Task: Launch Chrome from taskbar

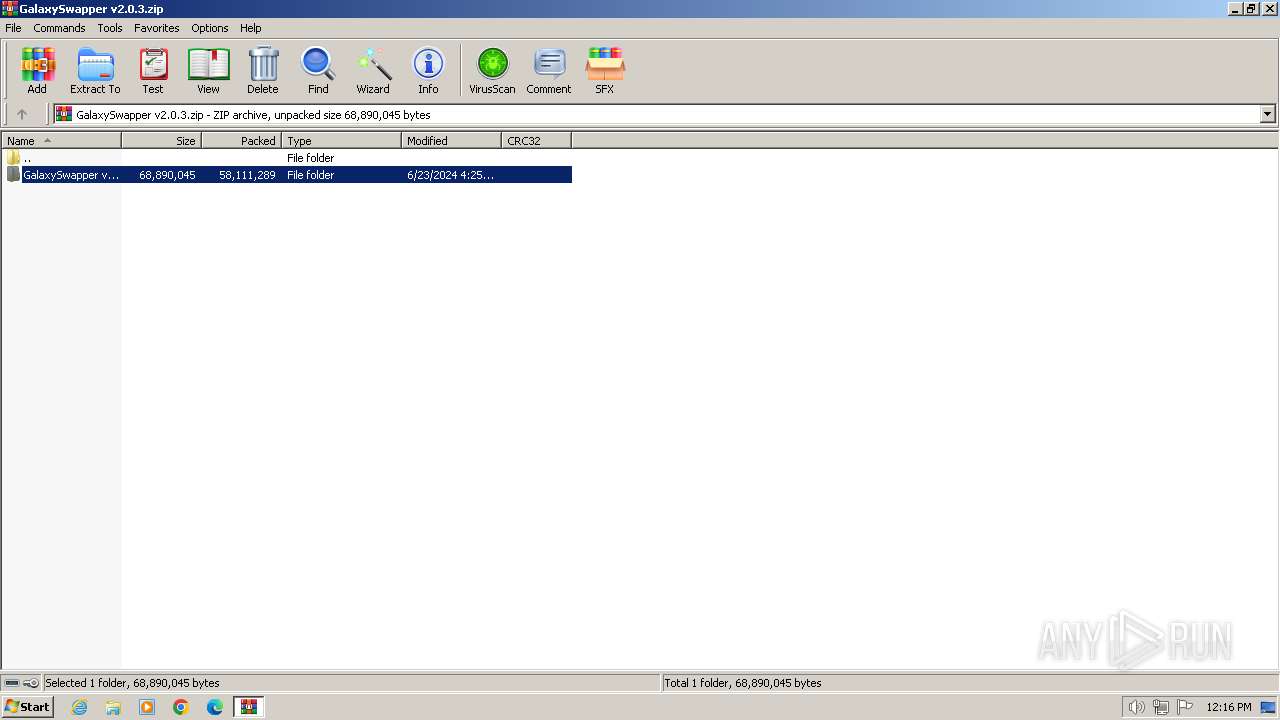Action: tap(181, 707)
